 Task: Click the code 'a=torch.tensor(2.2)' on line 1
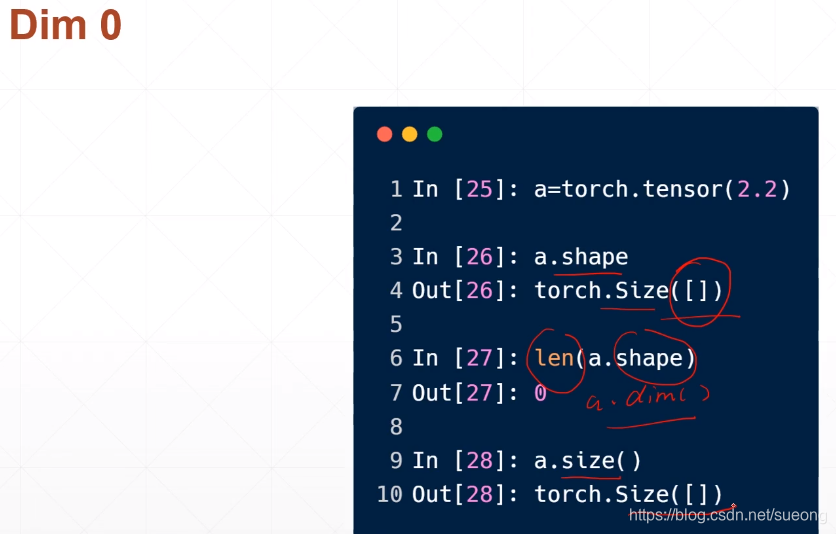(662, 189)
